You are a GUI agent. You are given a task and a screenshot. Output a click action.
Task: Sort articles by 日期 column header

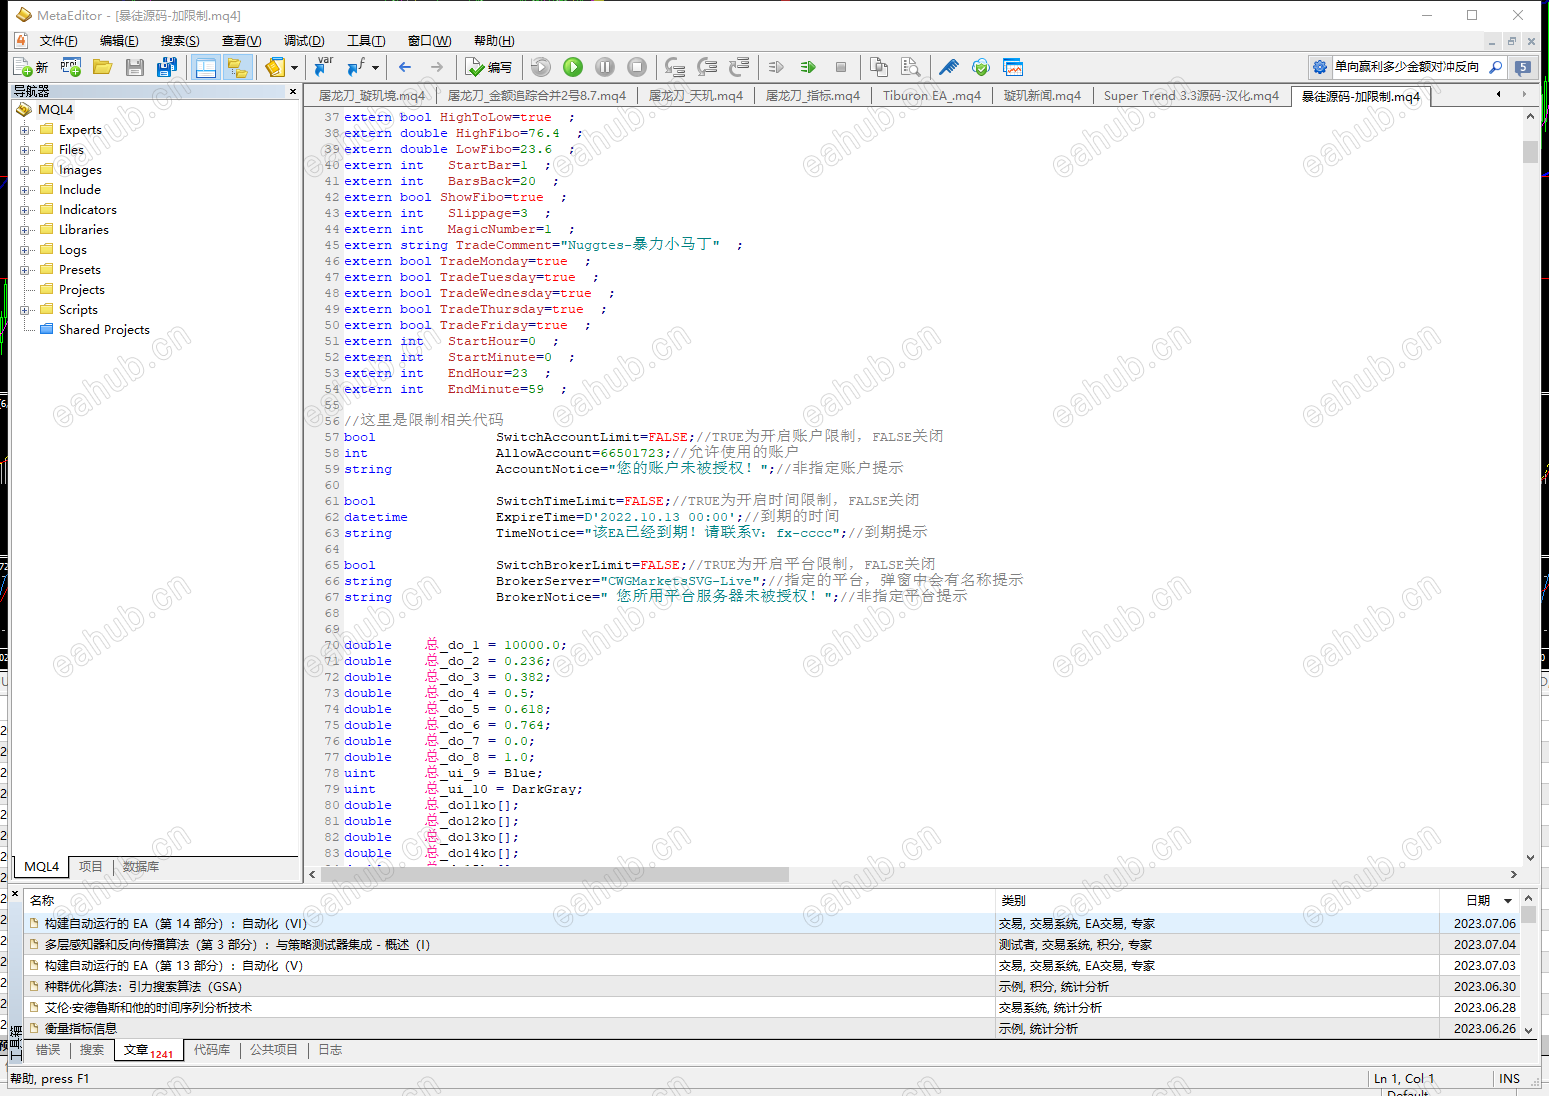click(1479, 901)
